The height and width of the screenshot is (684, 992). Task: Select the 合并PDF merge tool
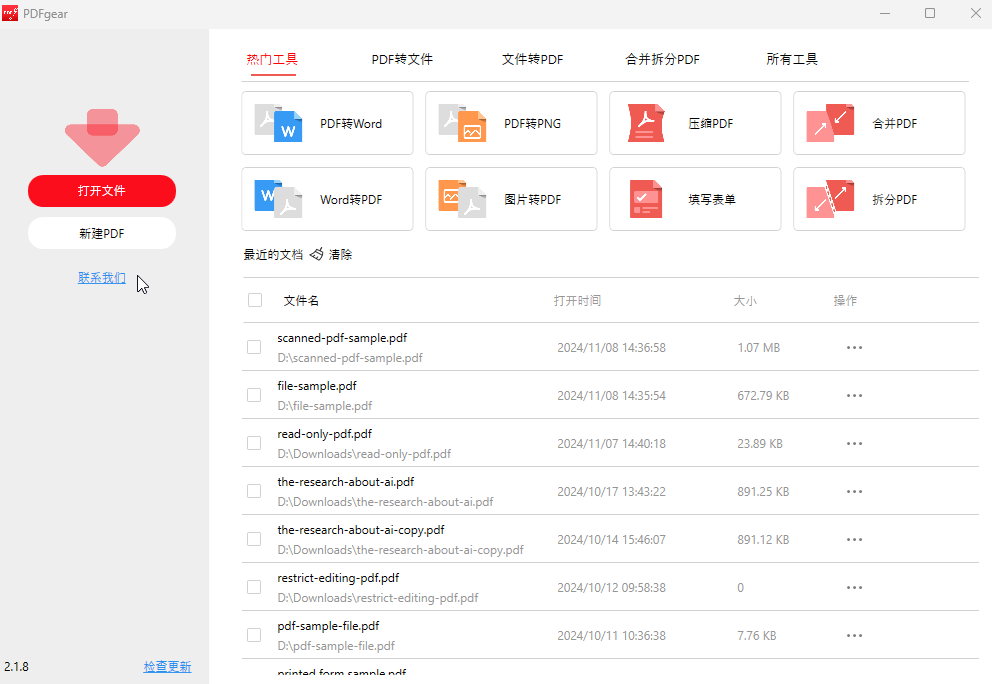point(879,124)
